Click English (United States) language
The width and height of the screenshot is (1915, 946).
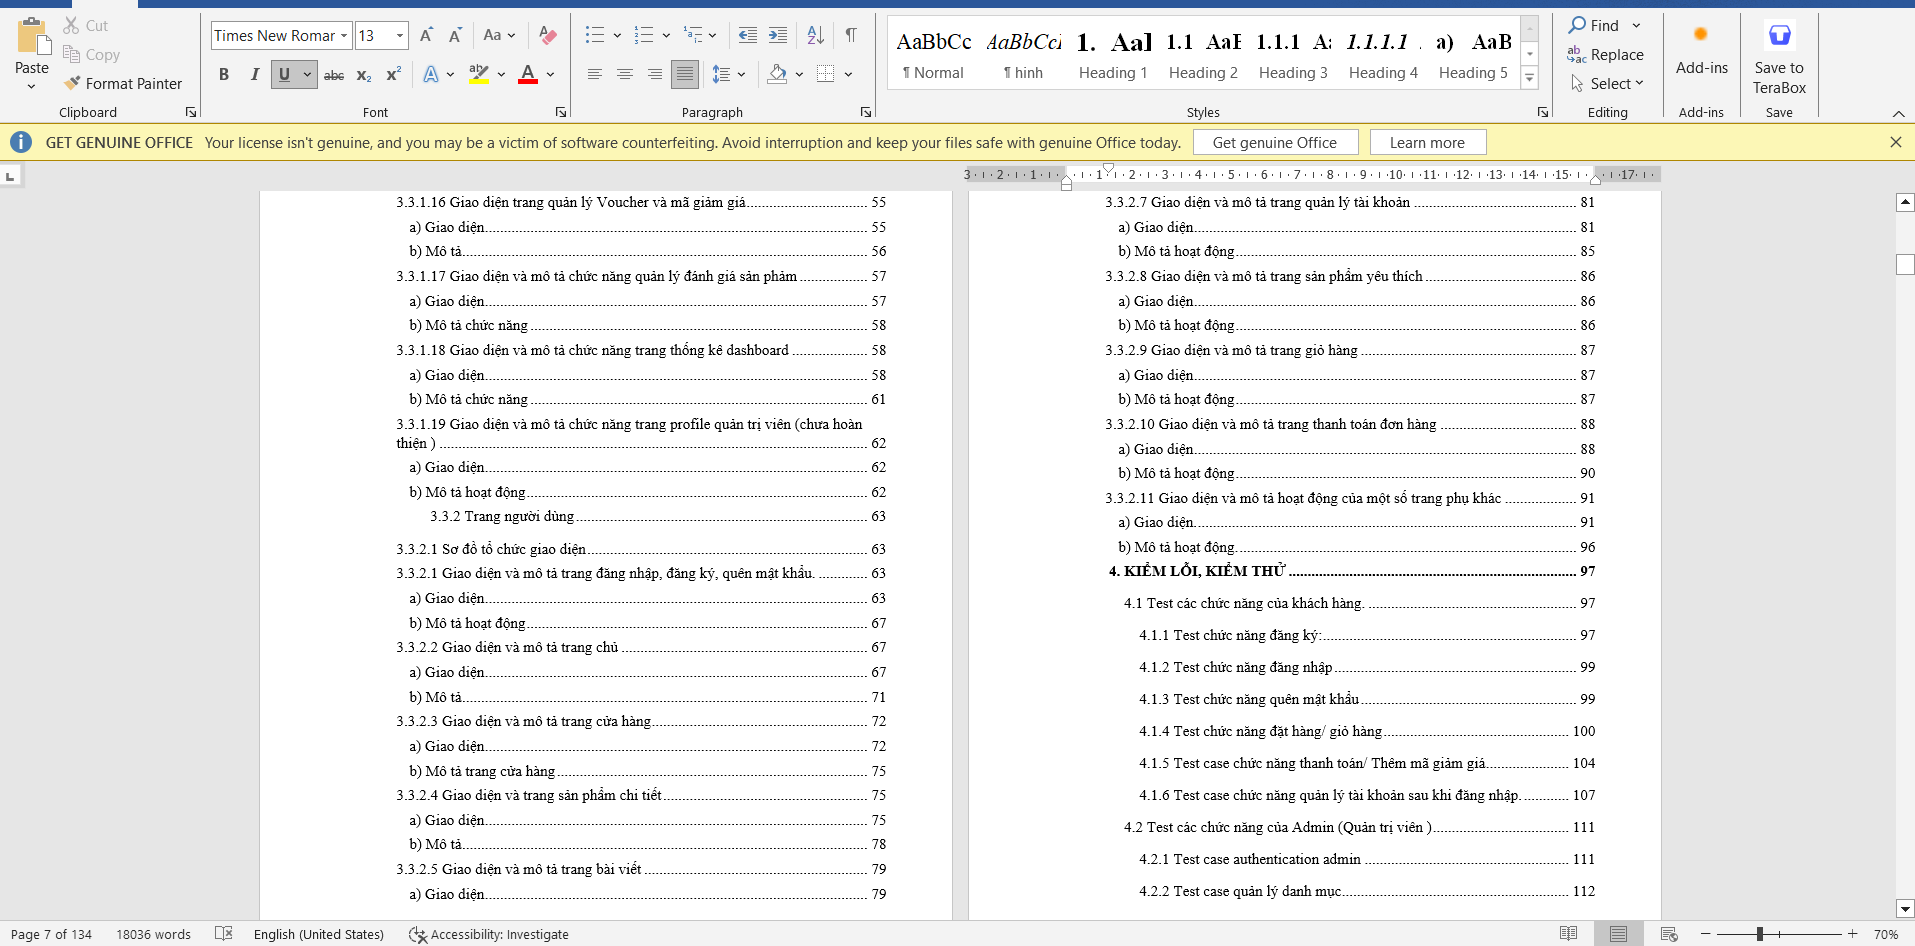319,934
